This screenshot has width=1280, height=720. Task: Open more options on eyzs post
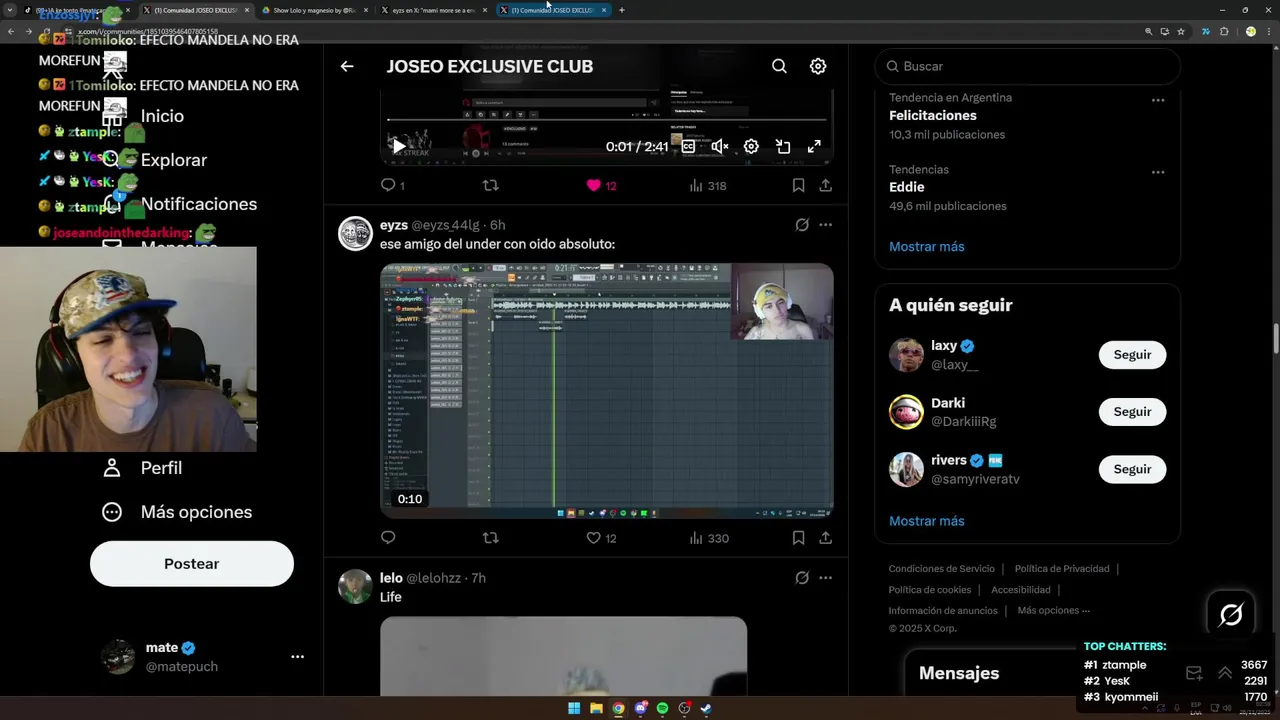(x=825, y=225)
